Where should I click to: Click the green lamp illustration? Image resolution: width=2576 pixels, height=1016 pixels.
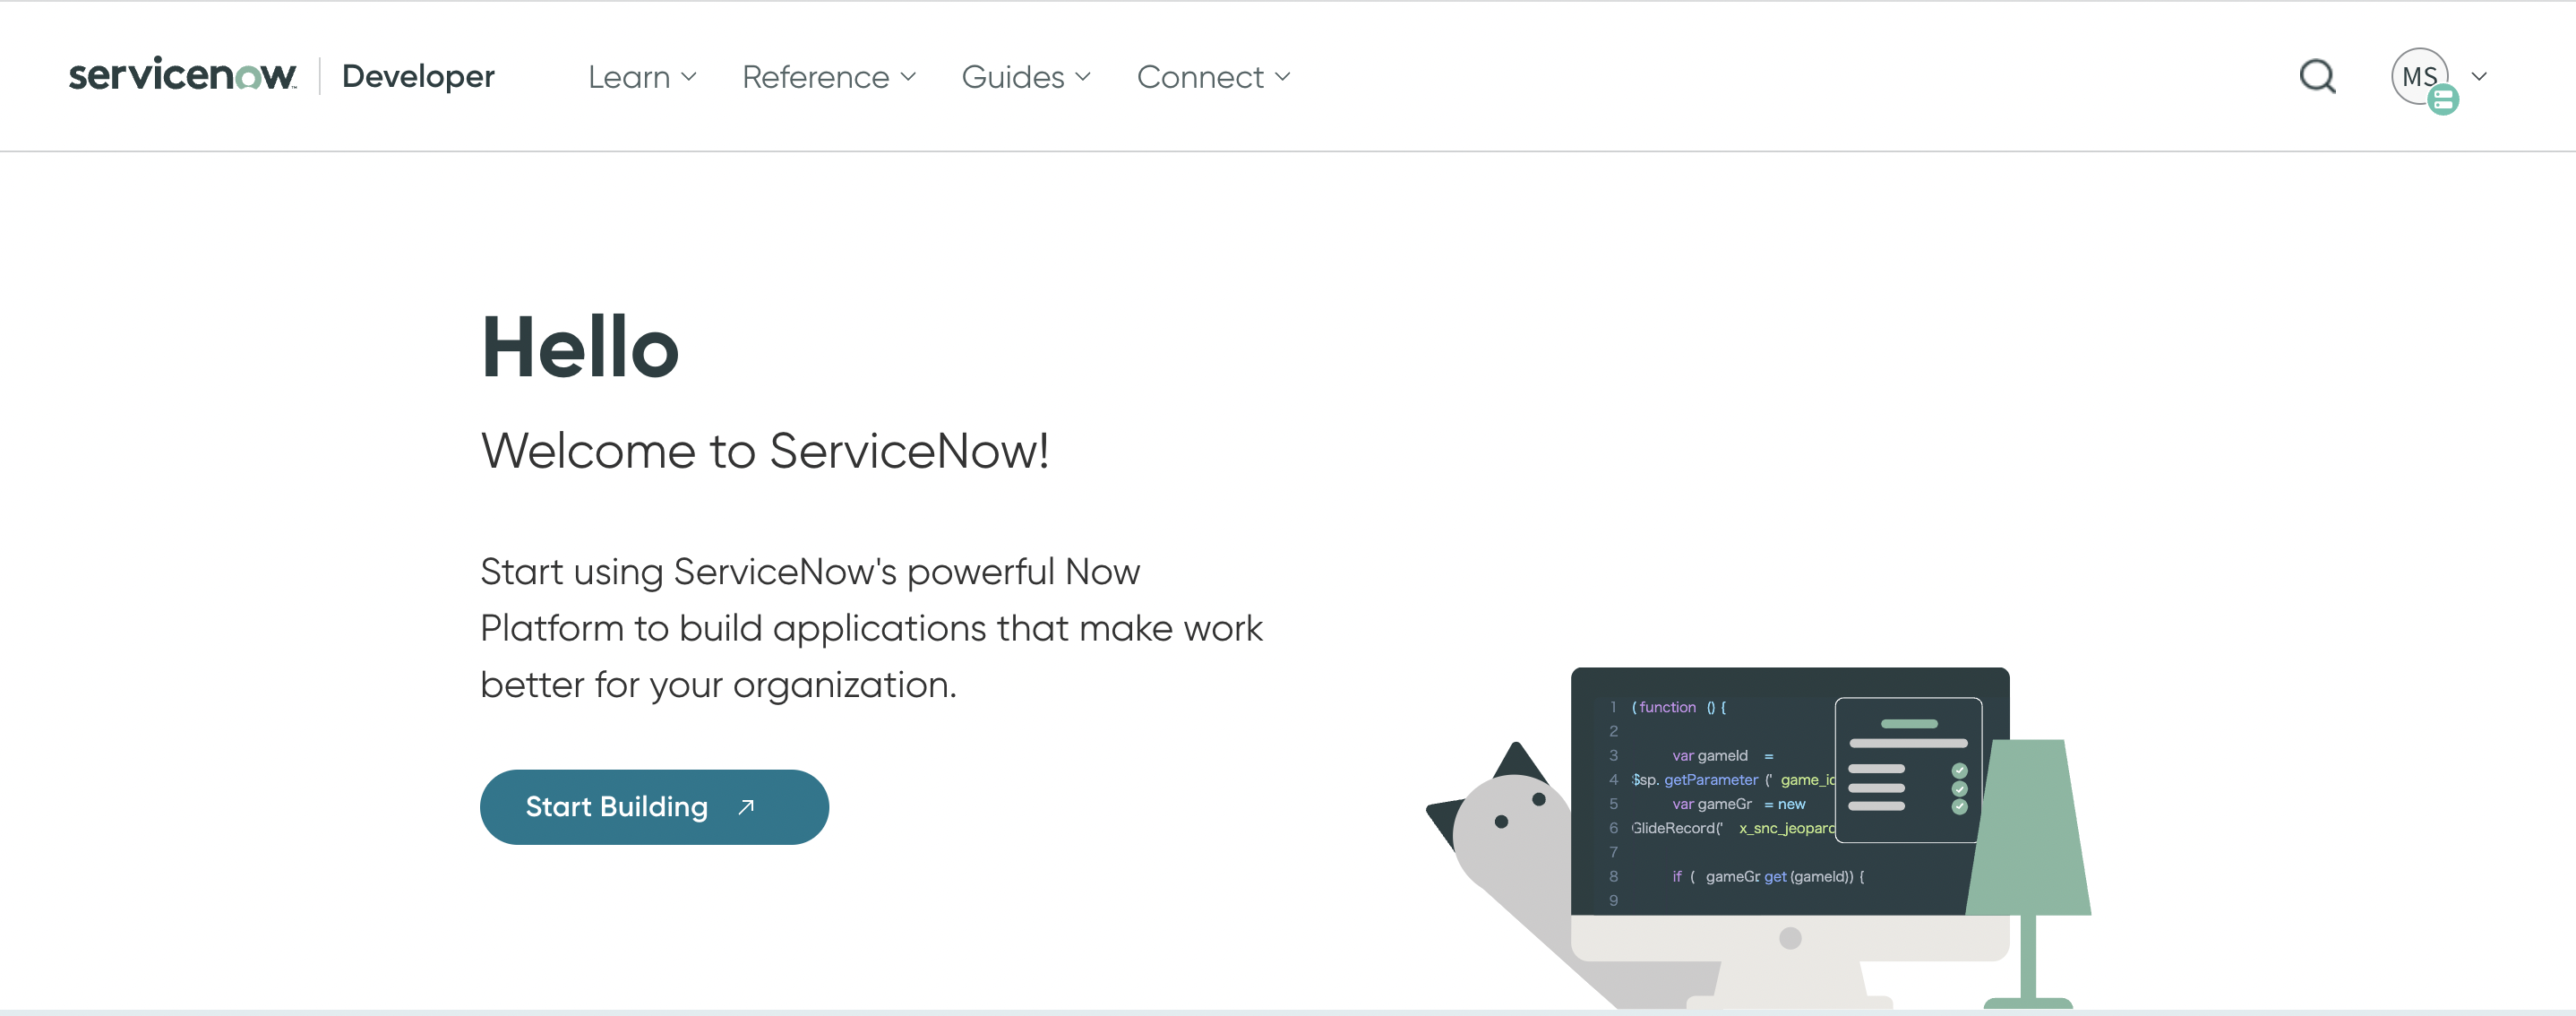click(2028, 830)
